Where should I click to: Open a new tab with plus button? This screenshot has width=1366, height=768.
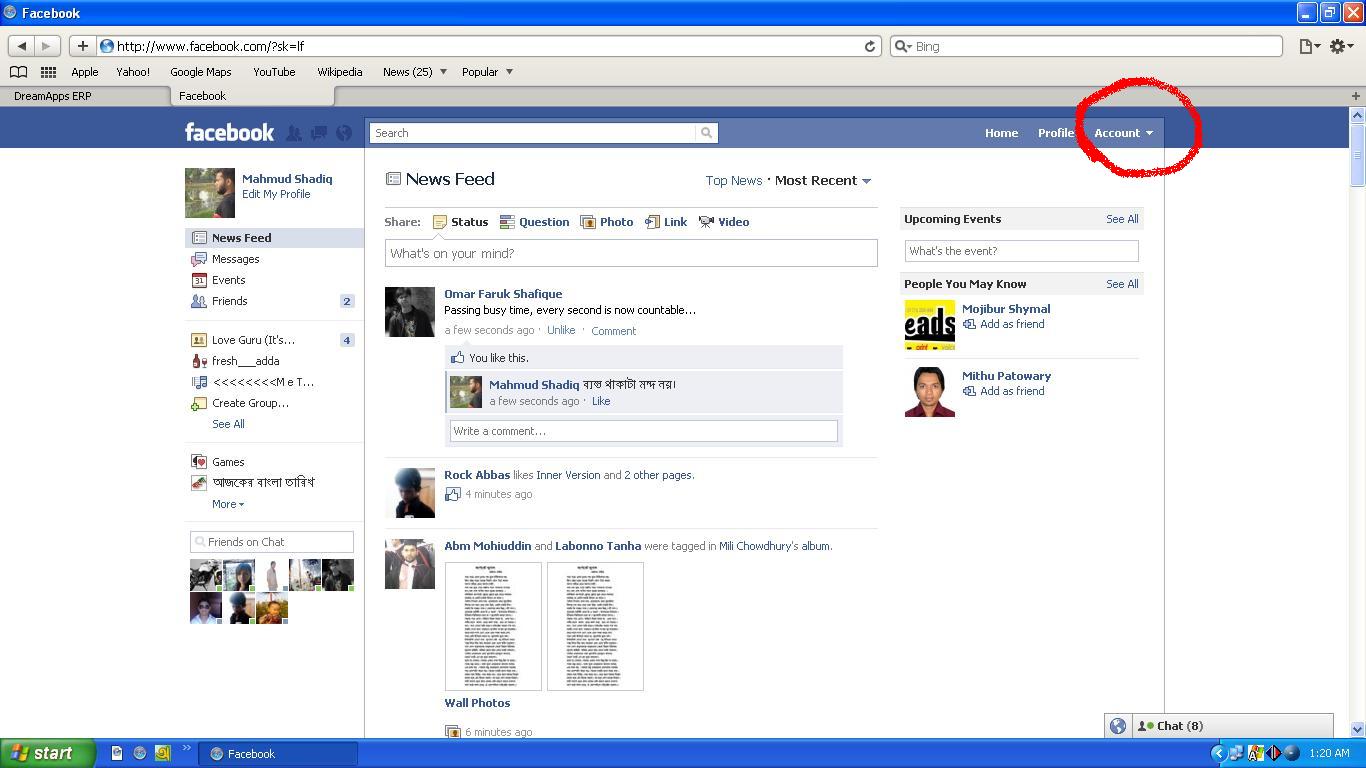pos(1356,96)
